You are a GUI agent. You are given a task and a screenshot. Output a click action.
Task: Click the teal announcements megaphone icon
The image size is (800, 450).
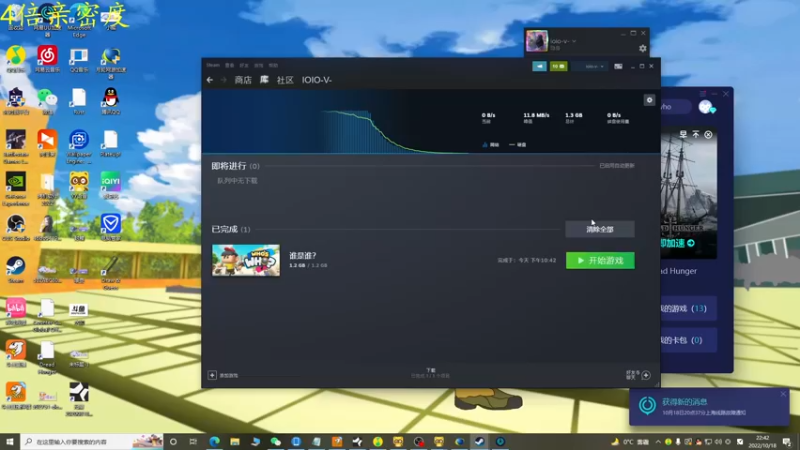pos(539,66)
